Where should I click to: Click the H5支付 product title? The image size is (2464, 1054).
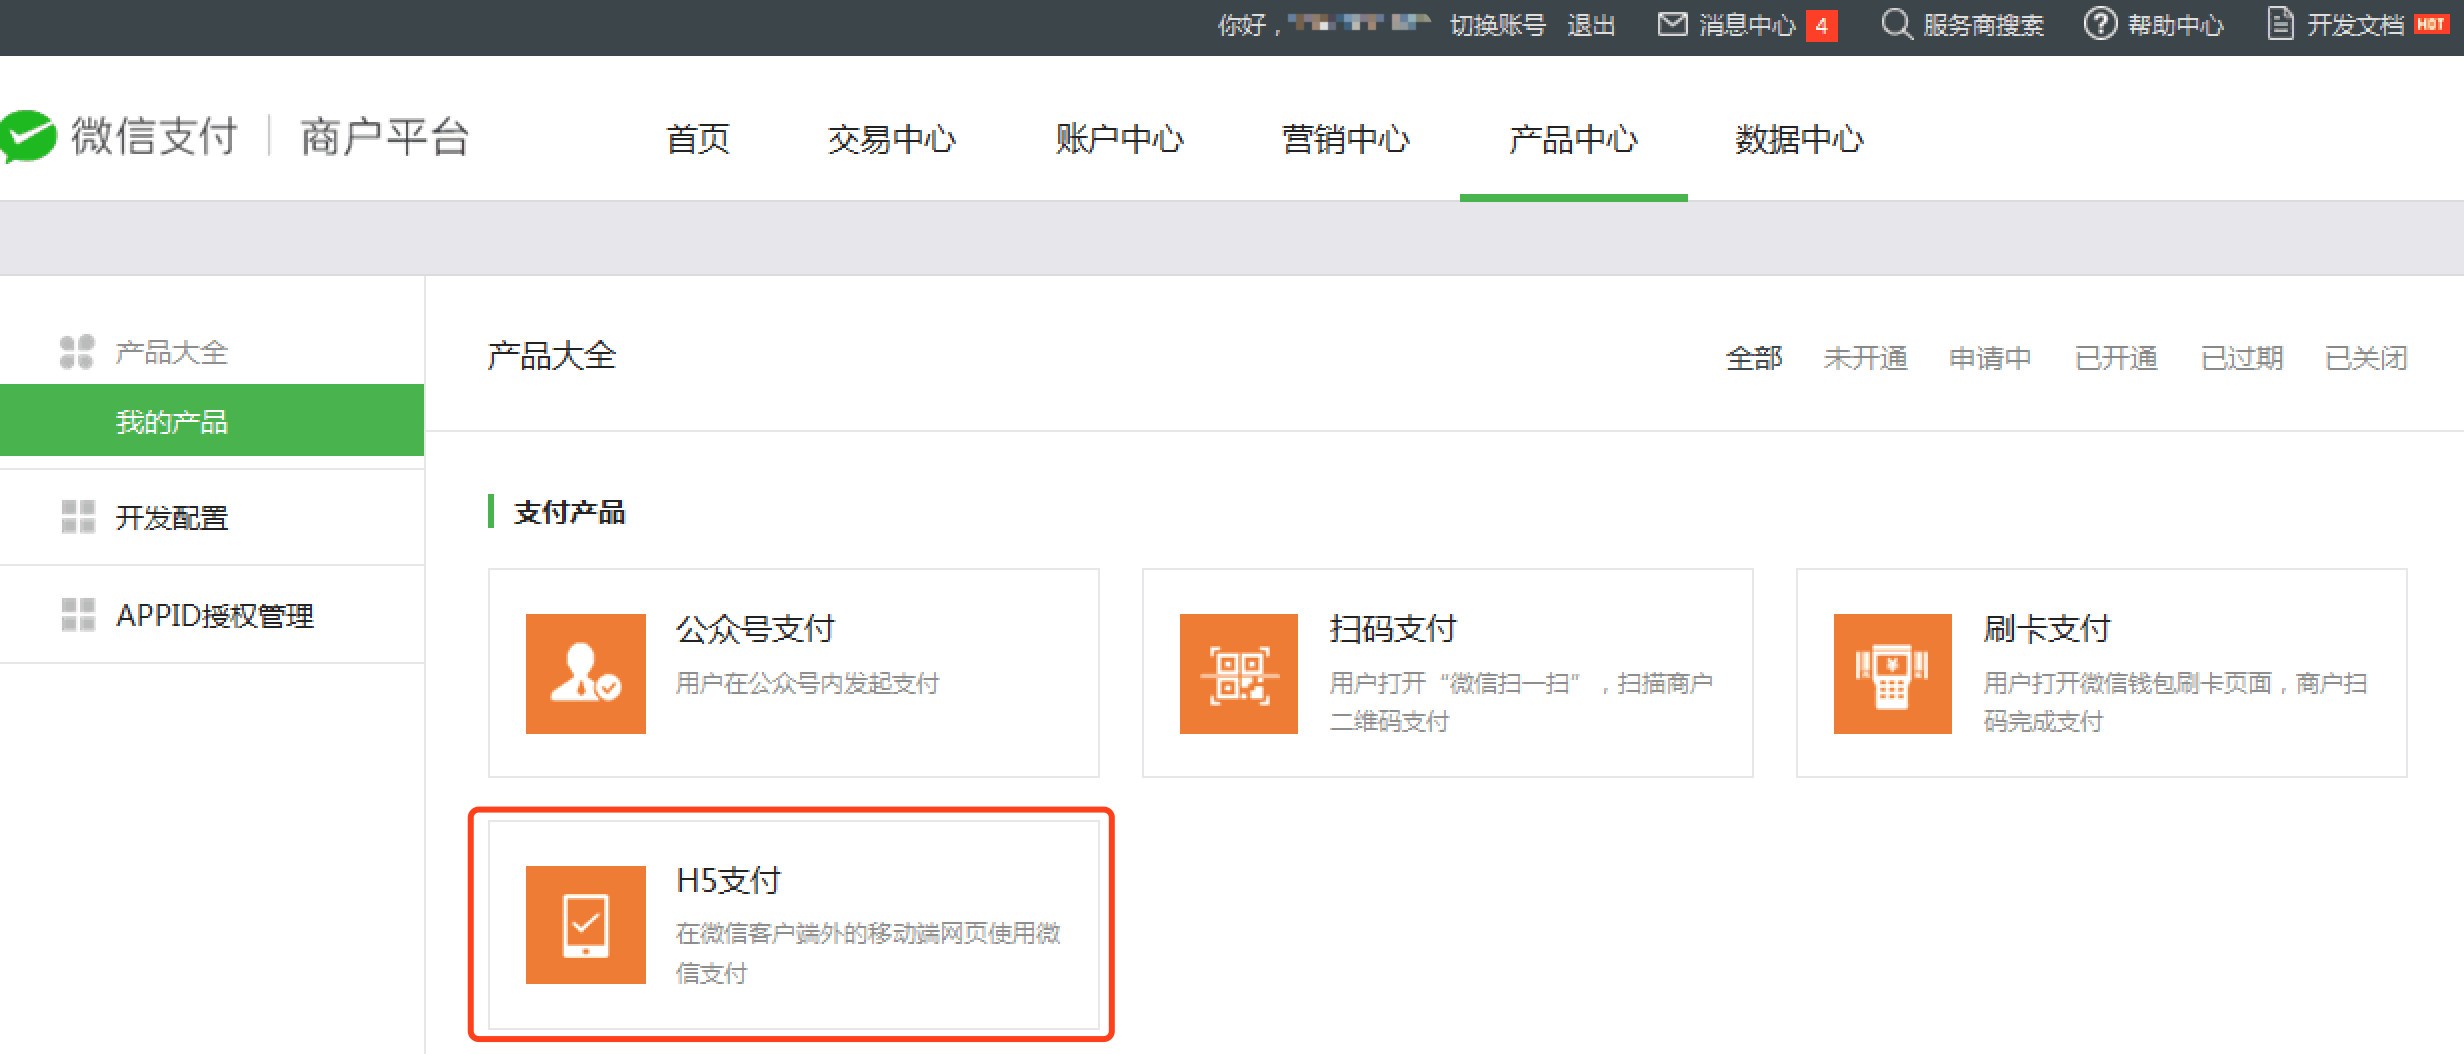[x=728, y=880]
